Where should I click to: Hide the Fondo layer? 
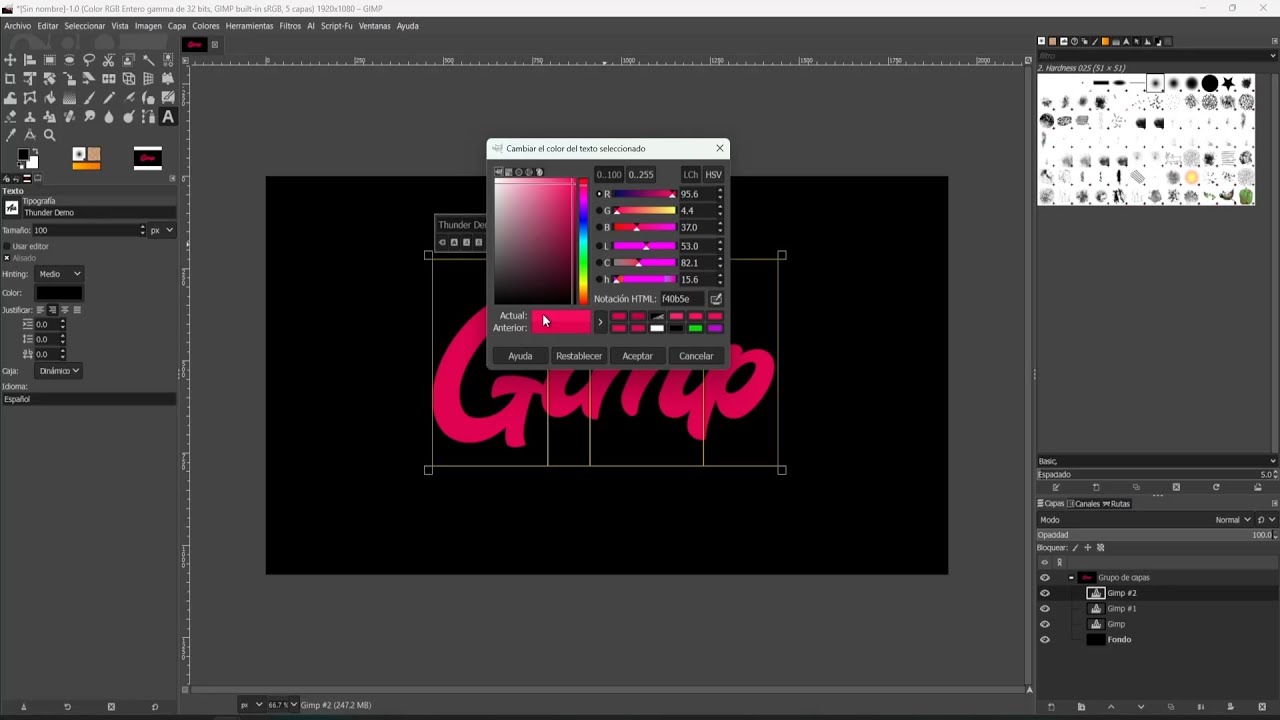coord(1045,640)
